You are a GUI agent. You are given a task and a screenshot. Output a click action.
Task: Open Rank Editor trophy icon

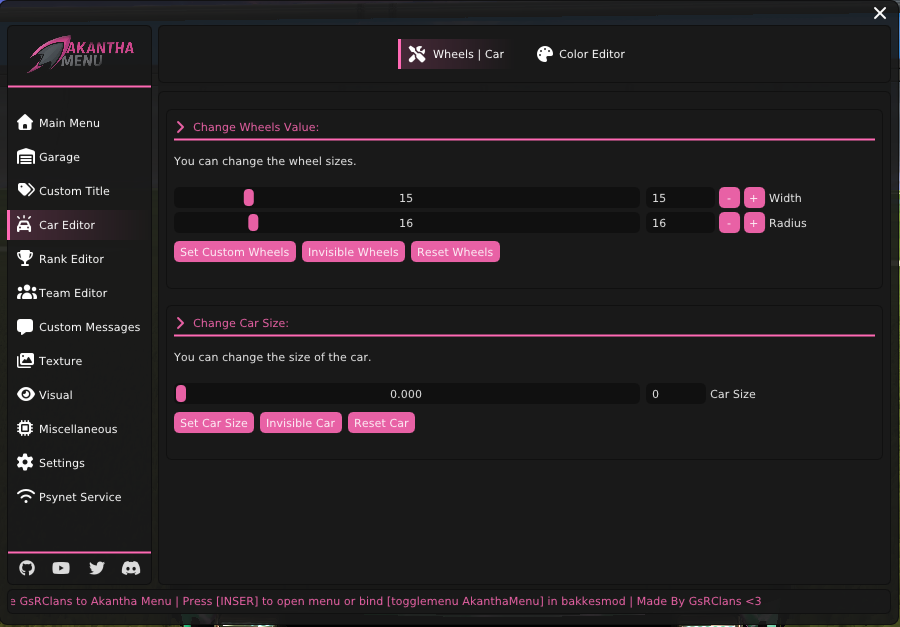tap(25, 259)
